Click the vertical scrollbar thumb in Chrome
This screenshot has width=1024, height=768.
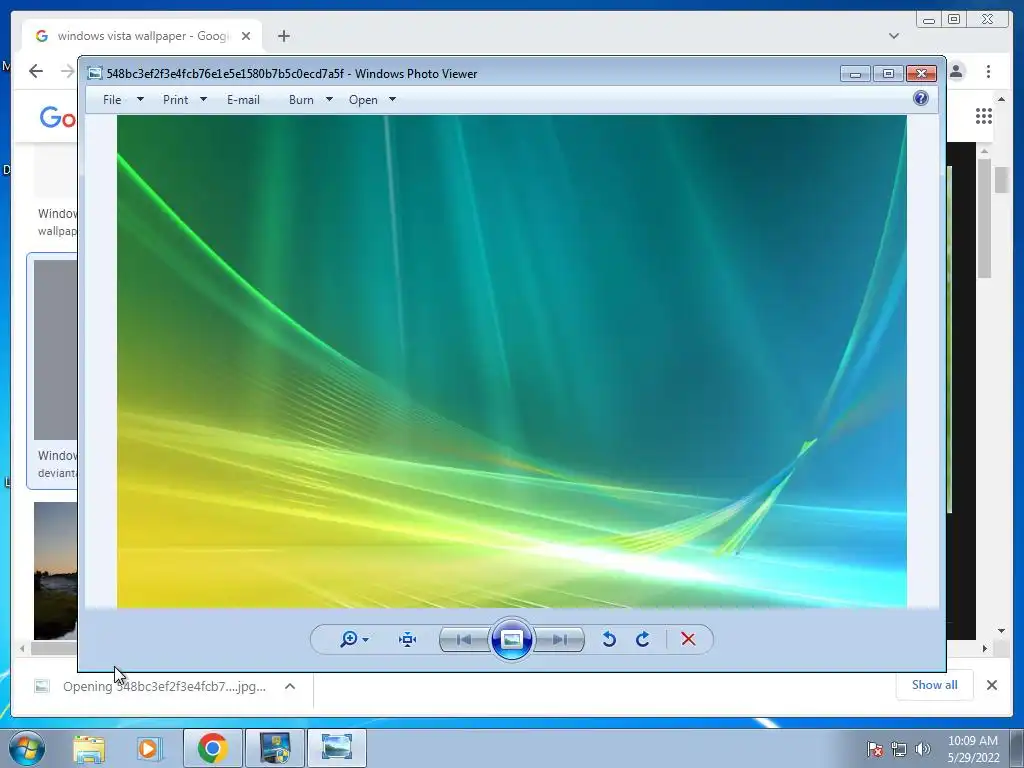[1001, 180]
